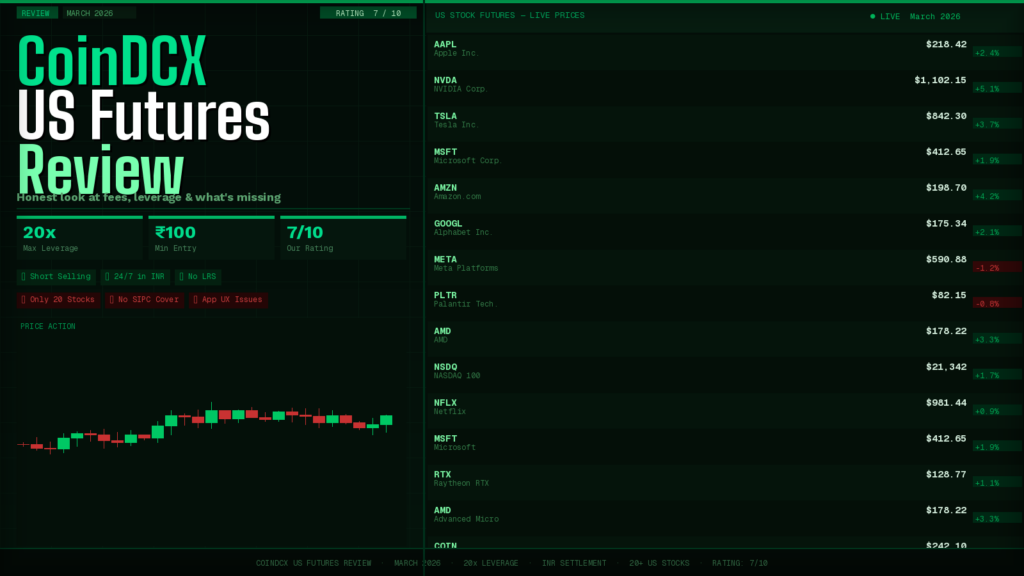
Task: Select the RATING 7 / 10 header badge
Action: pyautogui.click(x=368, y=13)
